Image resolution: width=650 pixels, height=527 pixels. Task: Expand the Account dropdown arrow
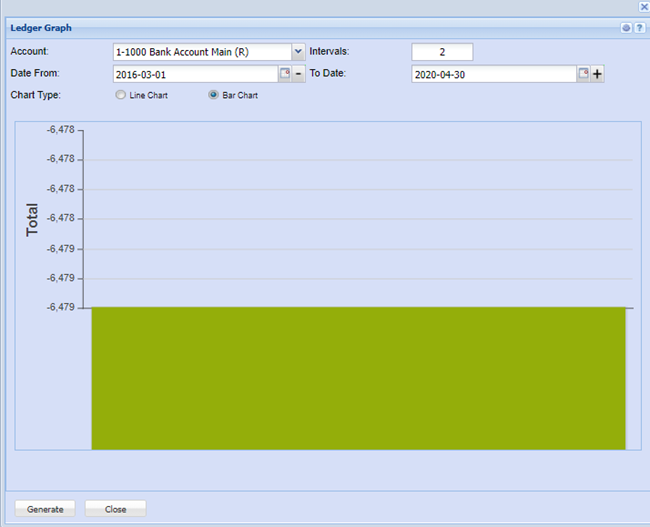click(298, 52)
